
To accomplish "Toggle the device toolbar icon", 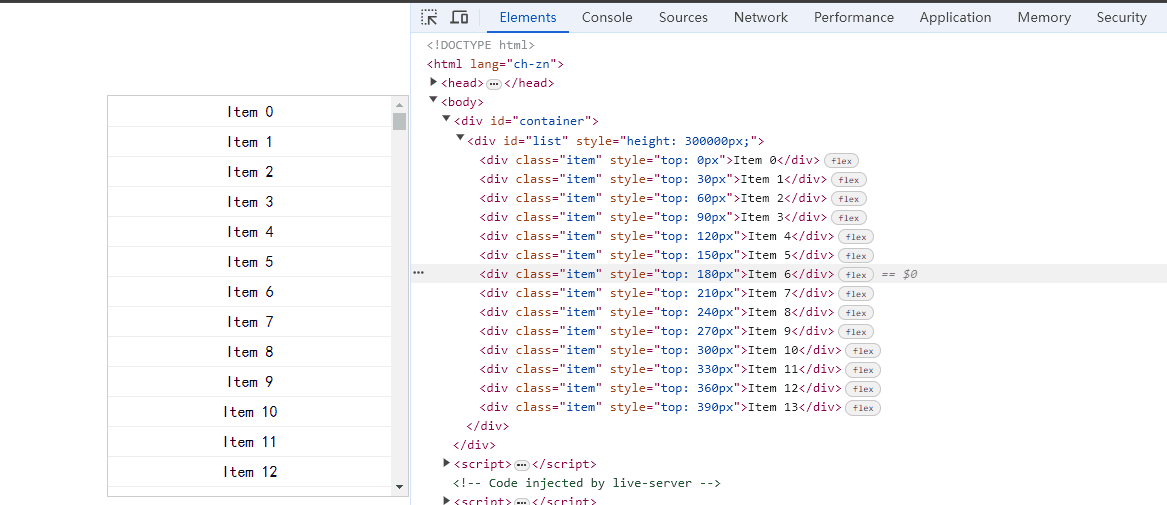I will [x=459, y=17].
